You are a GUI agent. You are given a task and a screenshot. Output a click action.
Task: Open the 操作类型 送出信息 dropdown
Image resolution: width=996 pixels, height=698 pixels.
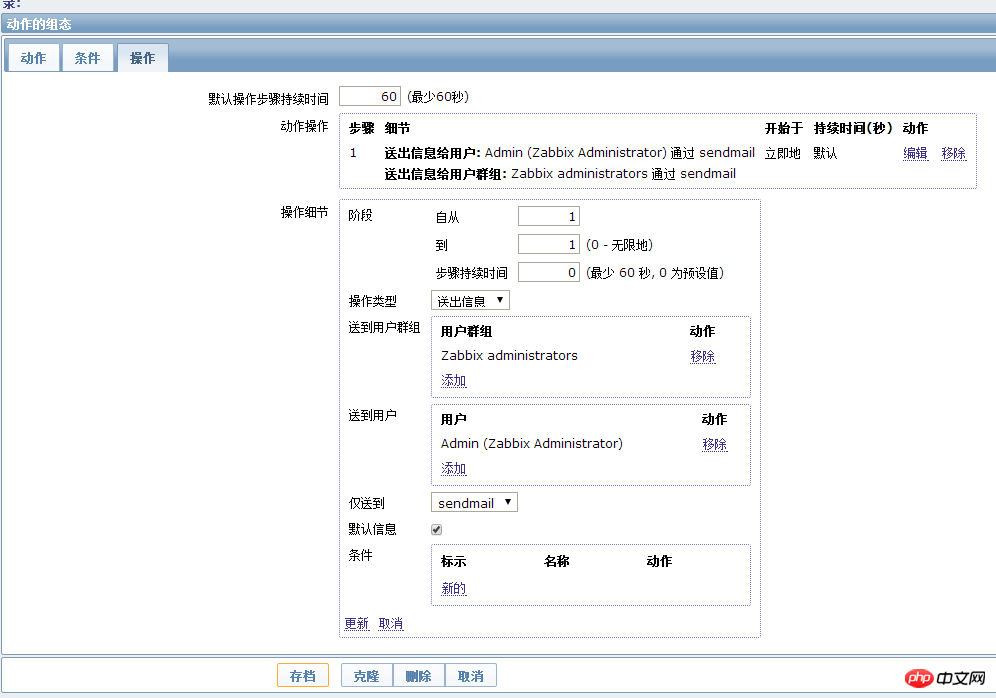[x=470, y=300]
